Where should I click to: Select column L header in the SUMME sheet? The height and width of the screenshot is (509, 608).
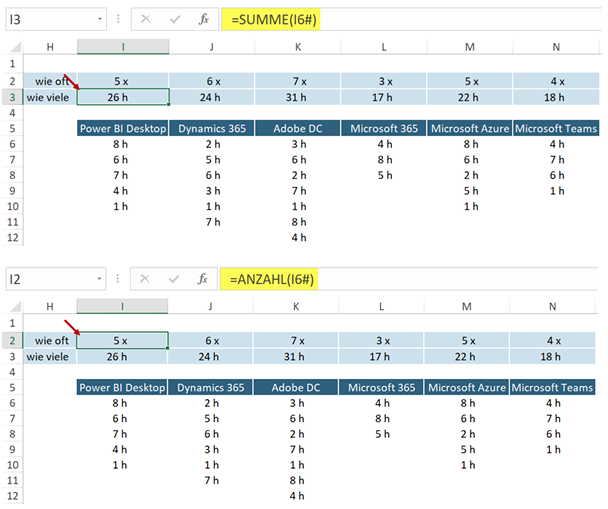tap(384, 47)
